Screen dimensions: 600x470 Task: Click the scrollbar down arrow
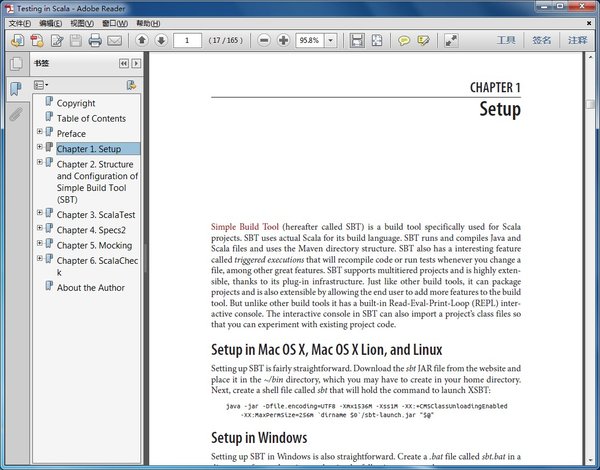590,461
